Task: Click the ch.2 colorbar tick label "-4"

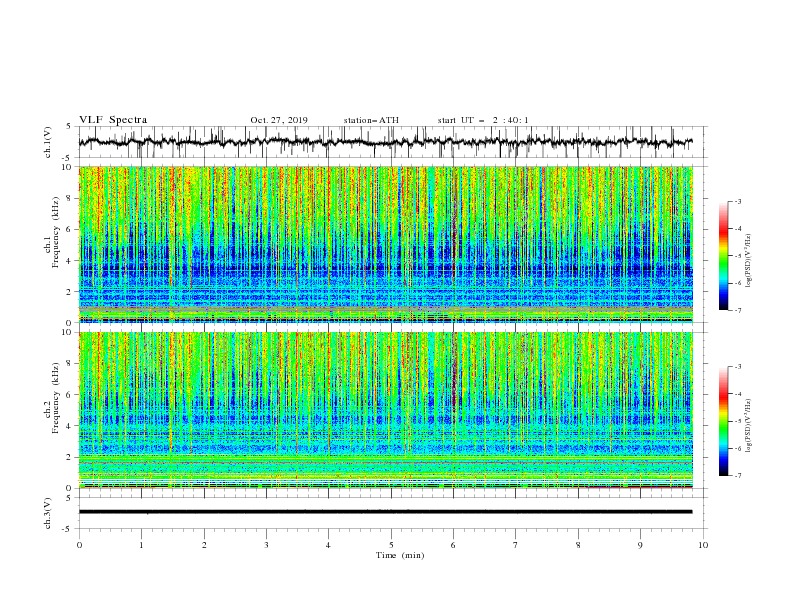Action: click(x=738, y=394)
